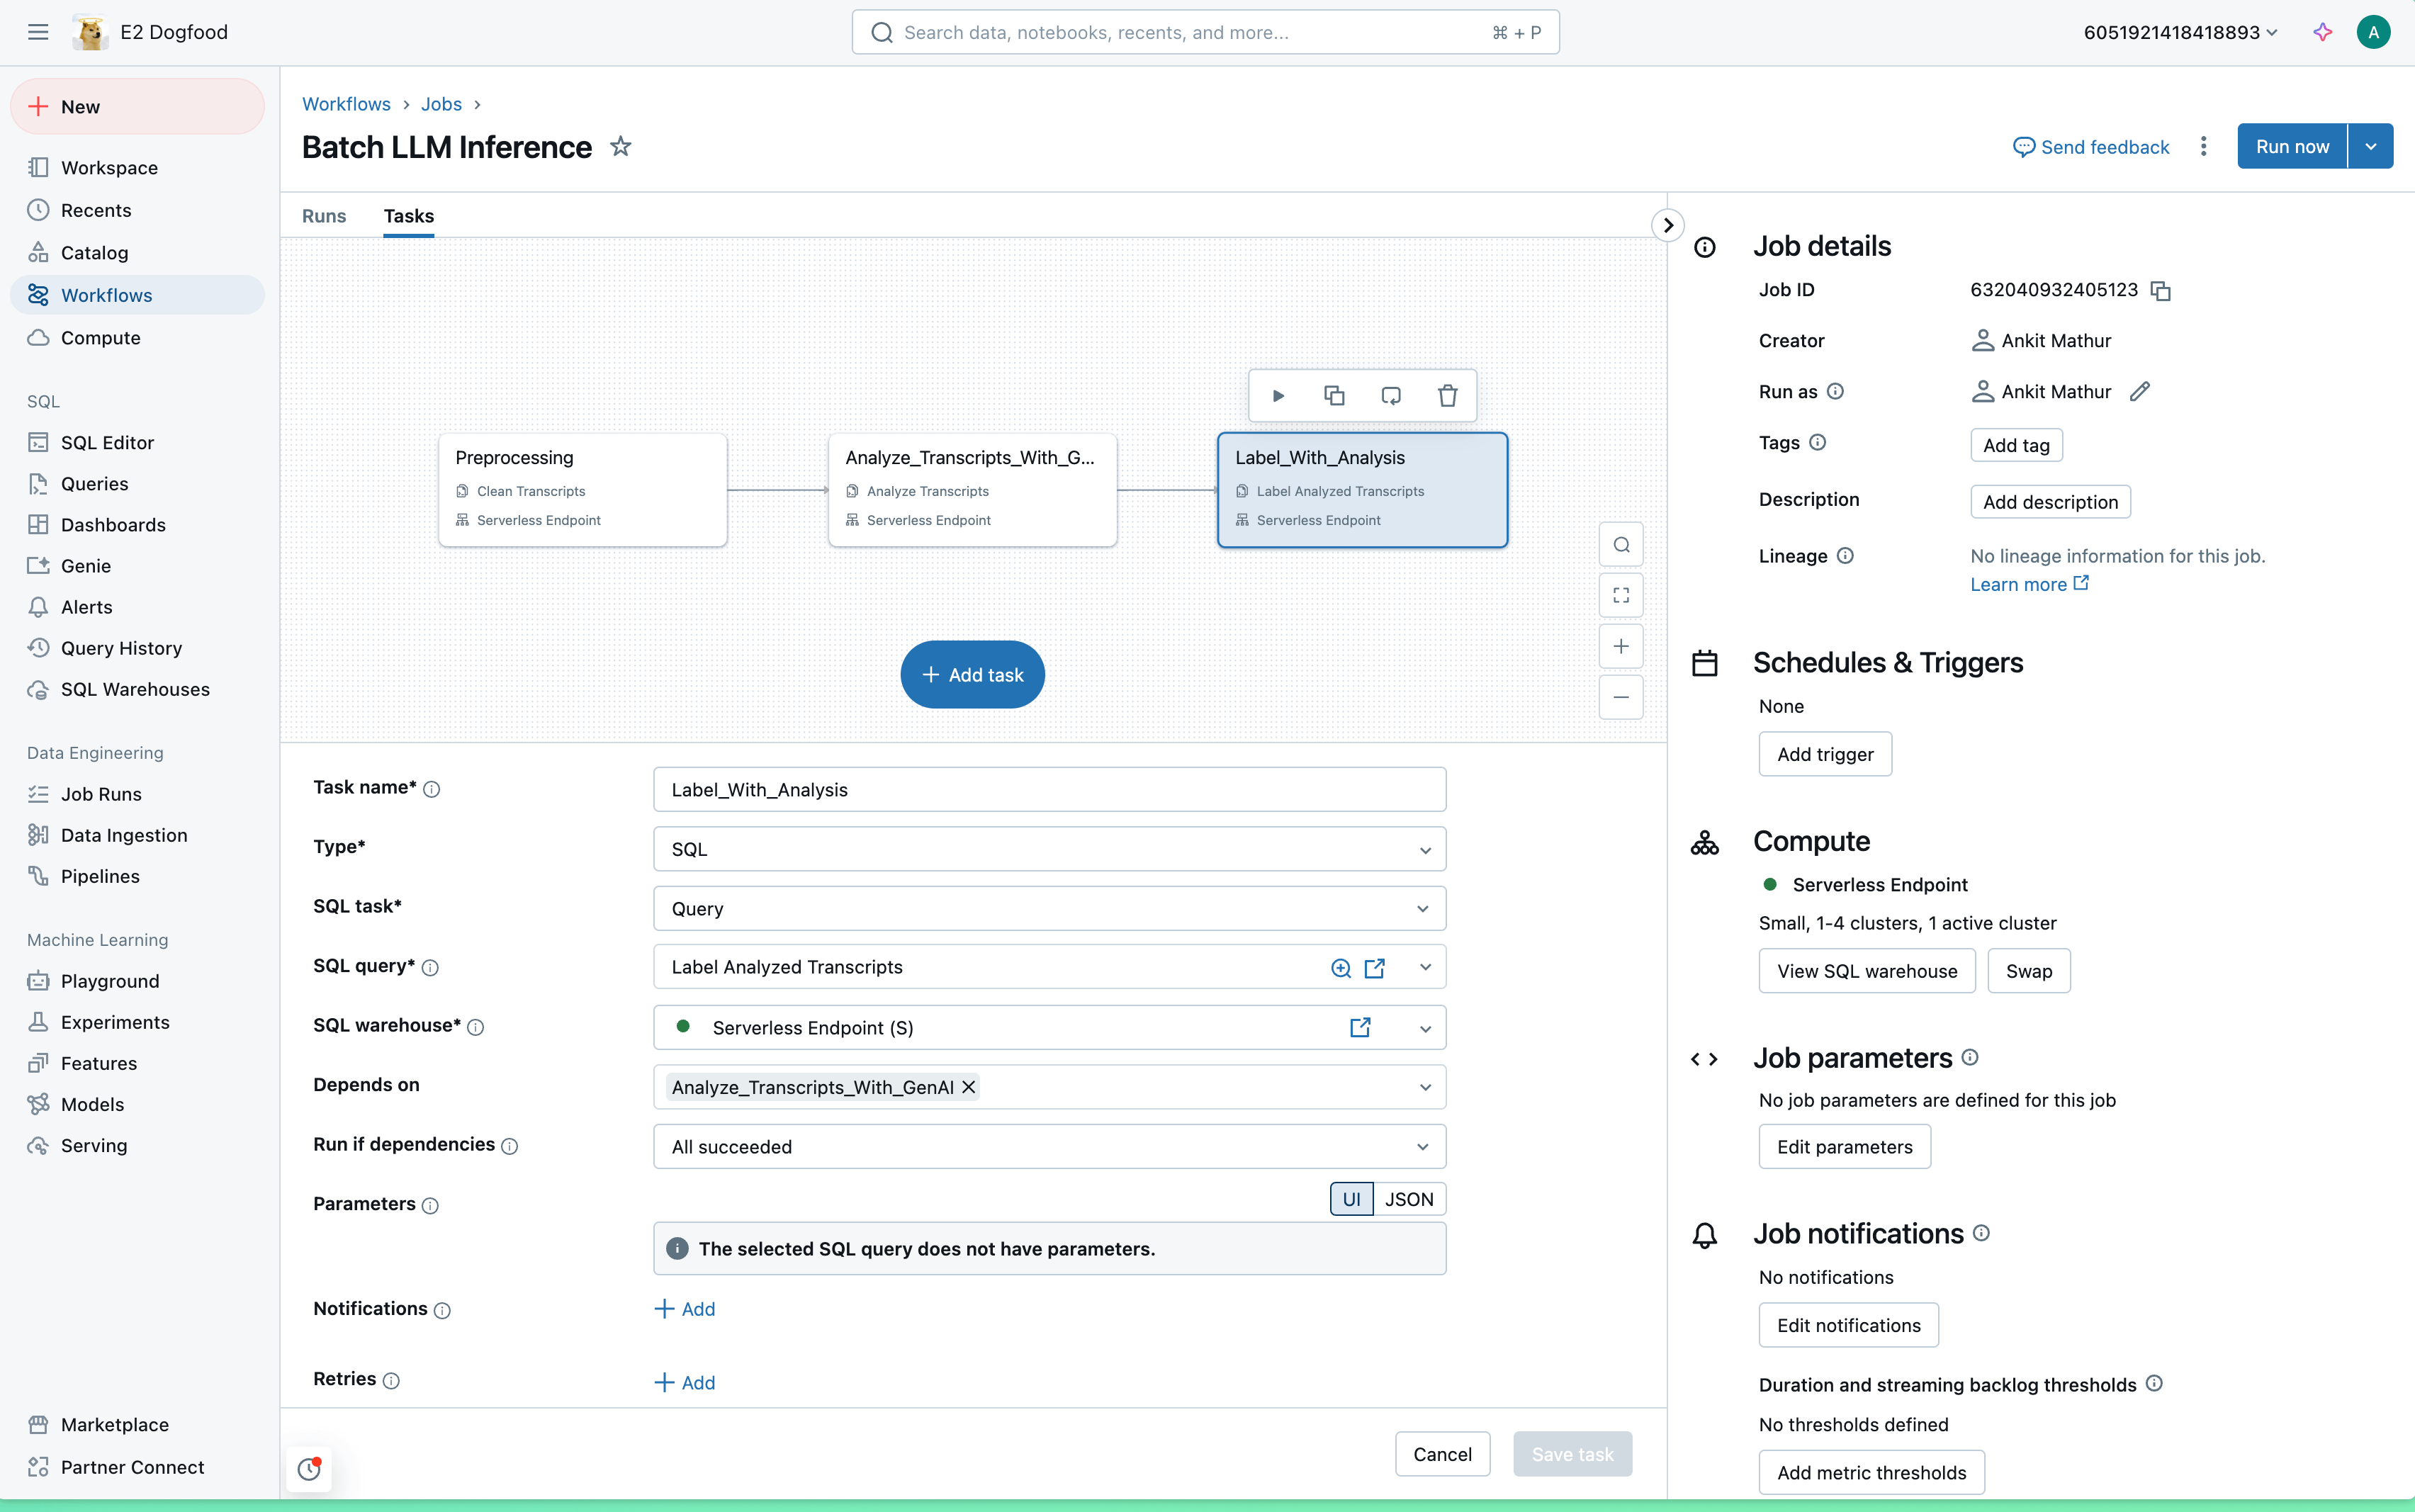Favorite the job with star icon
Viewport: 2415px width, 1512px height.
621,147
